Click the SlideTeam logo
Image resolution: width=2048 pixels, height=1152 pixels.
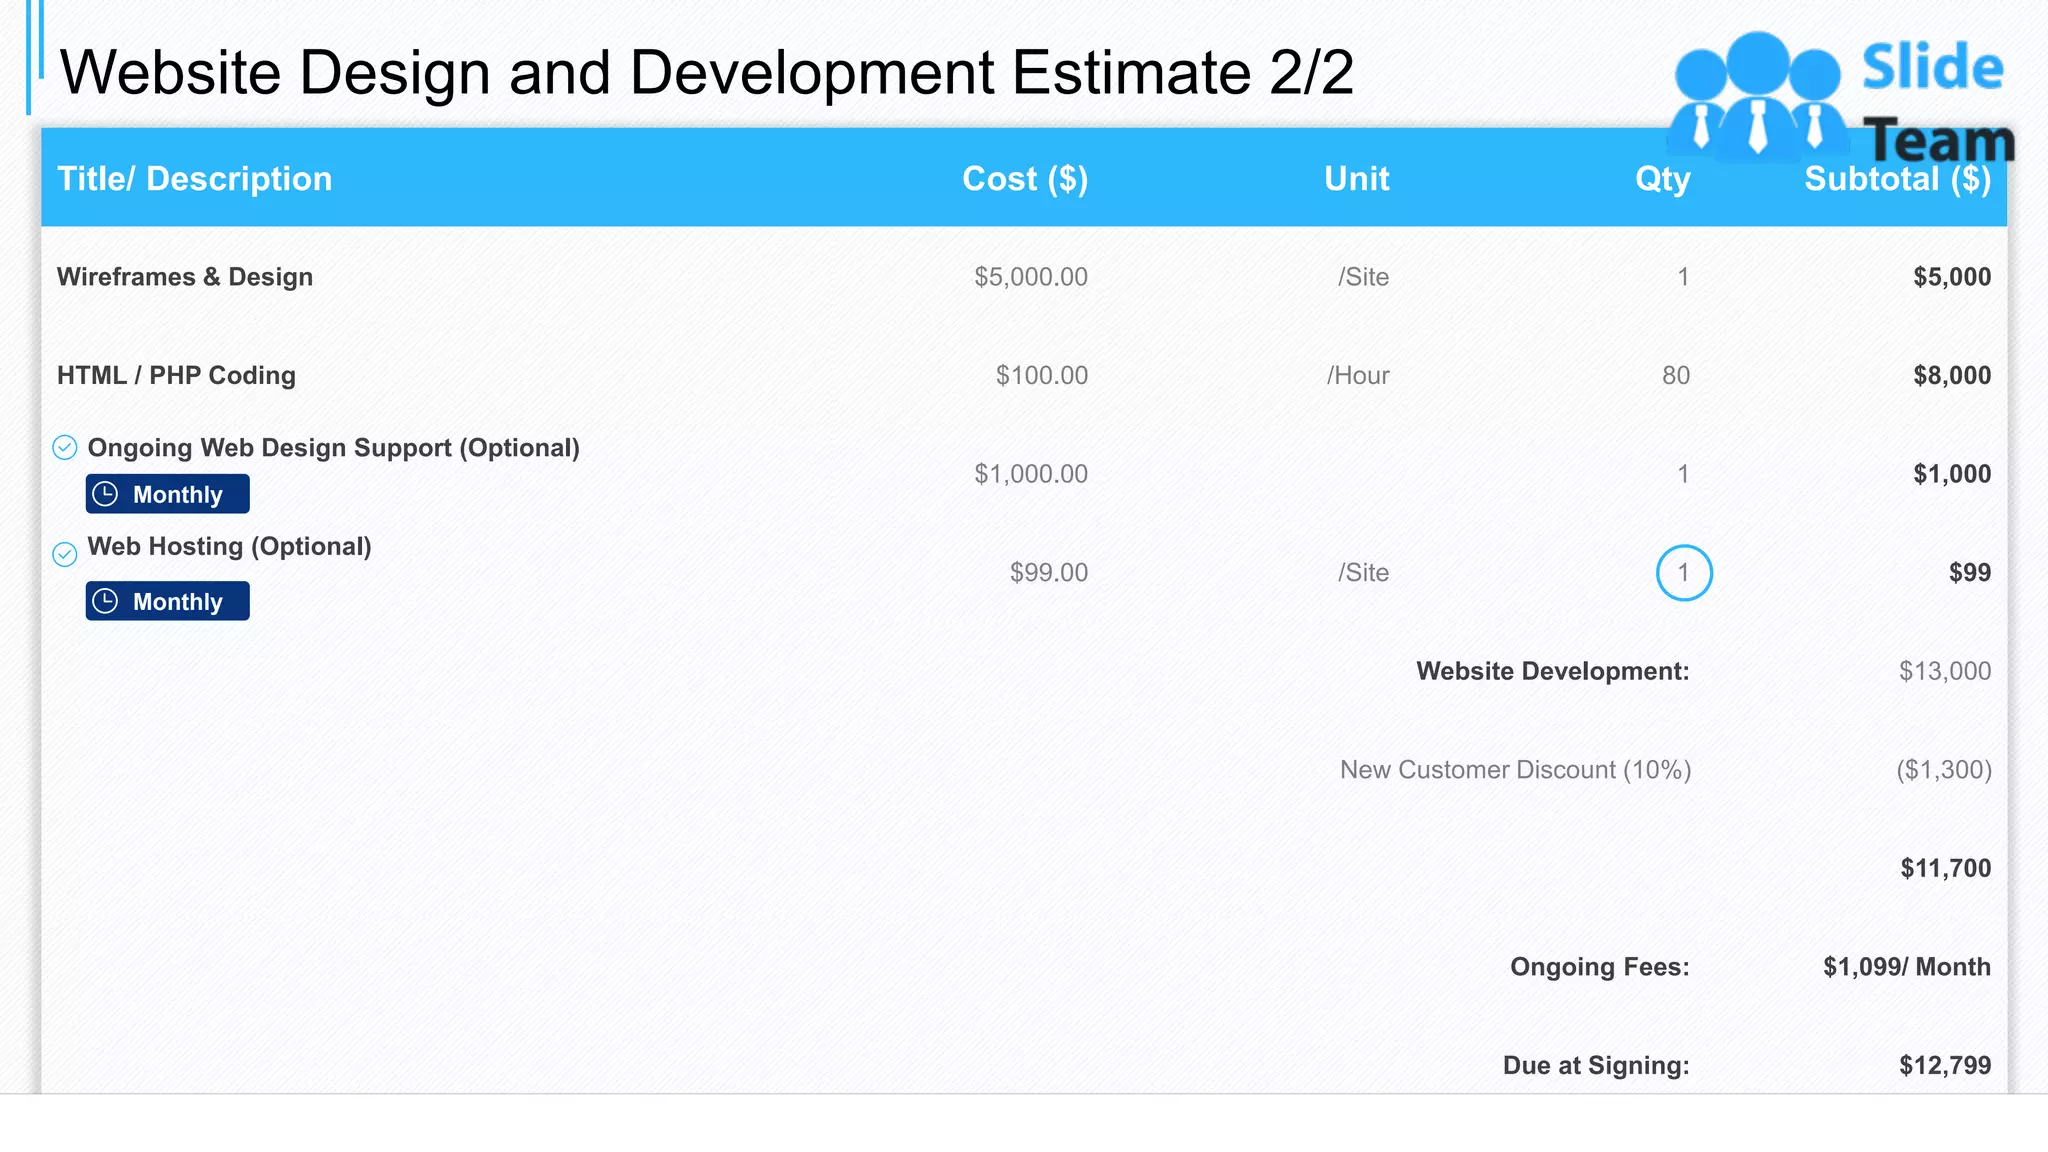(x=1841, y=98)
